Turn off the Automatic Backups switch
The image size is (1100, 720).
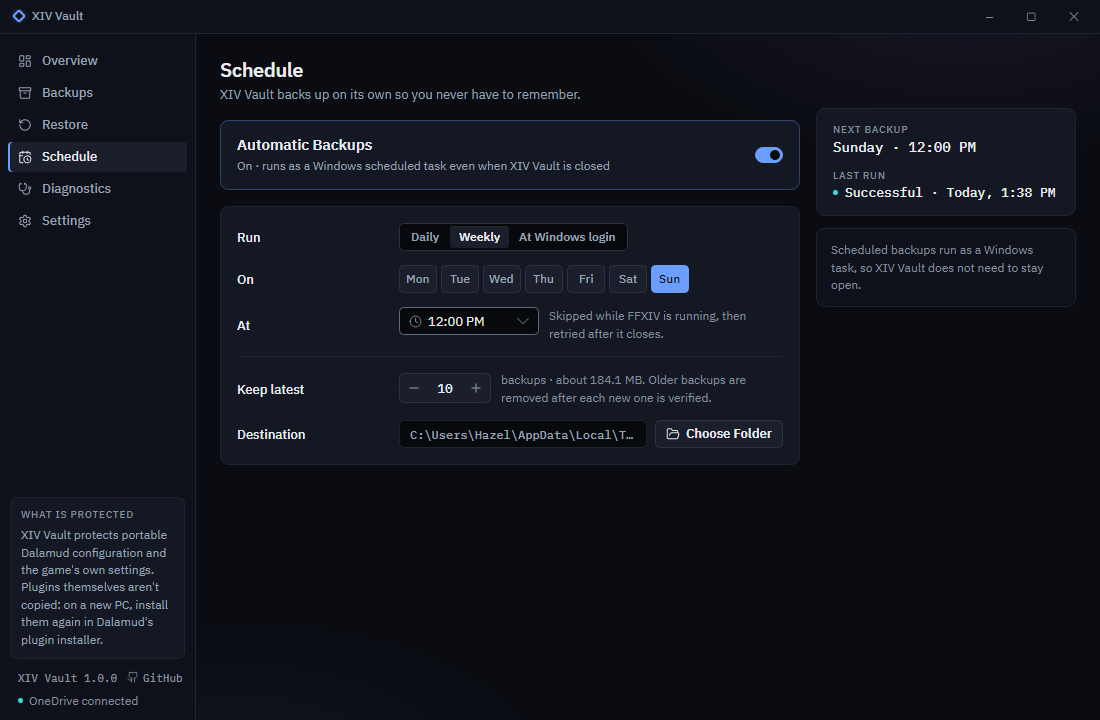tap(768, 155)
